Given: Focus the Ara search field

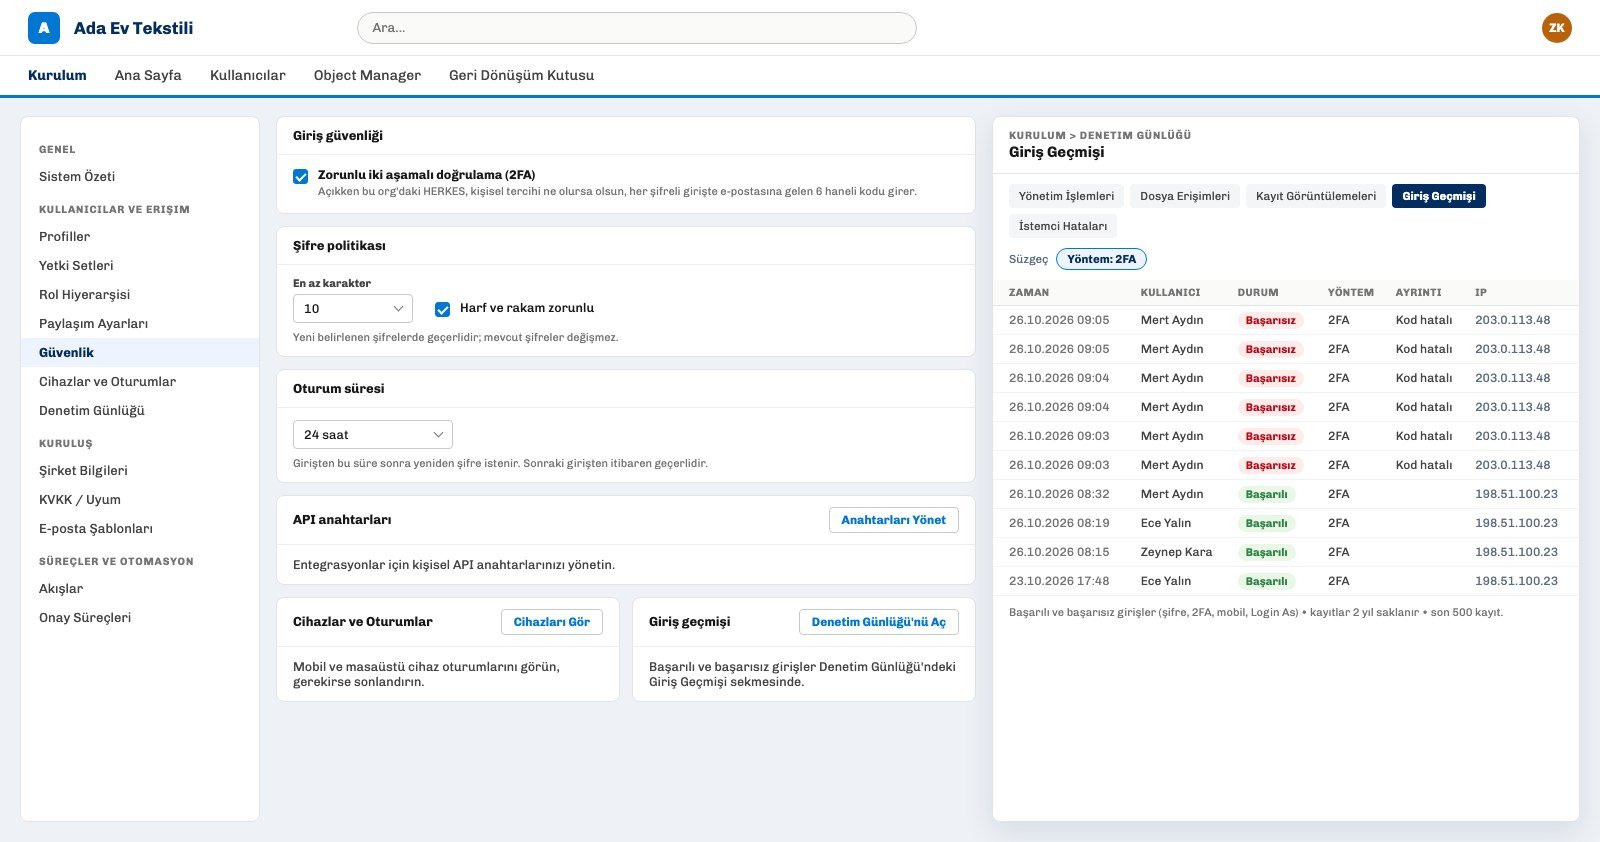Looking at the screenshot, I should coord(637,28).
